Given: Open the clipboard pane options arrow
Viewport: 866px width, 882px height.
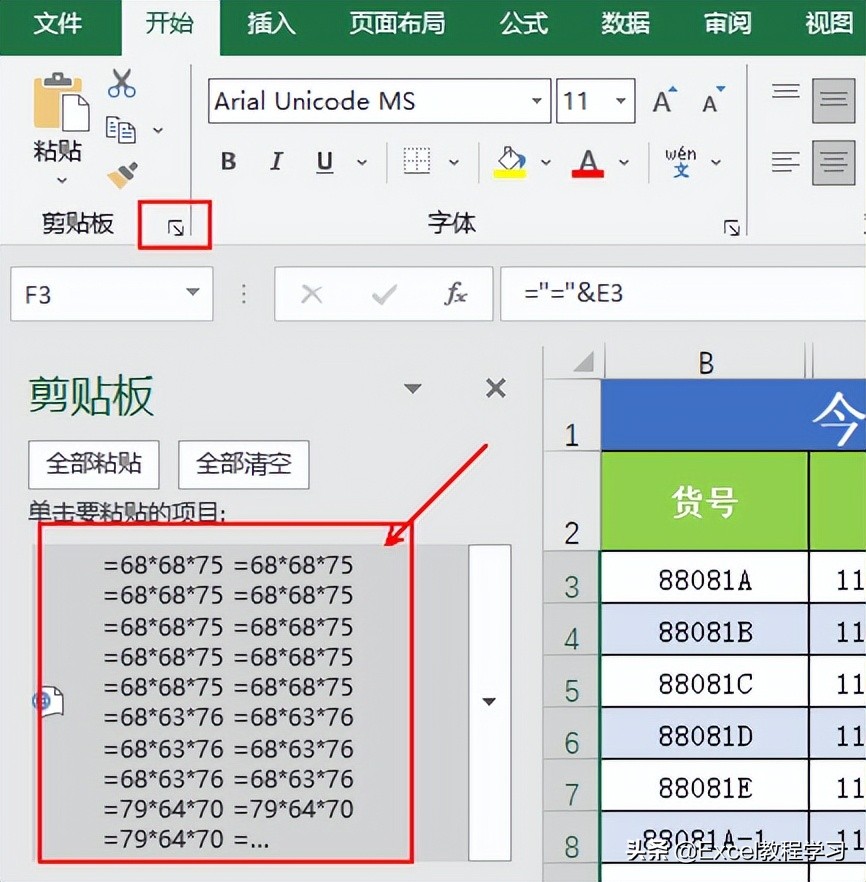Looking at the screenshot, I should (413, 388).
